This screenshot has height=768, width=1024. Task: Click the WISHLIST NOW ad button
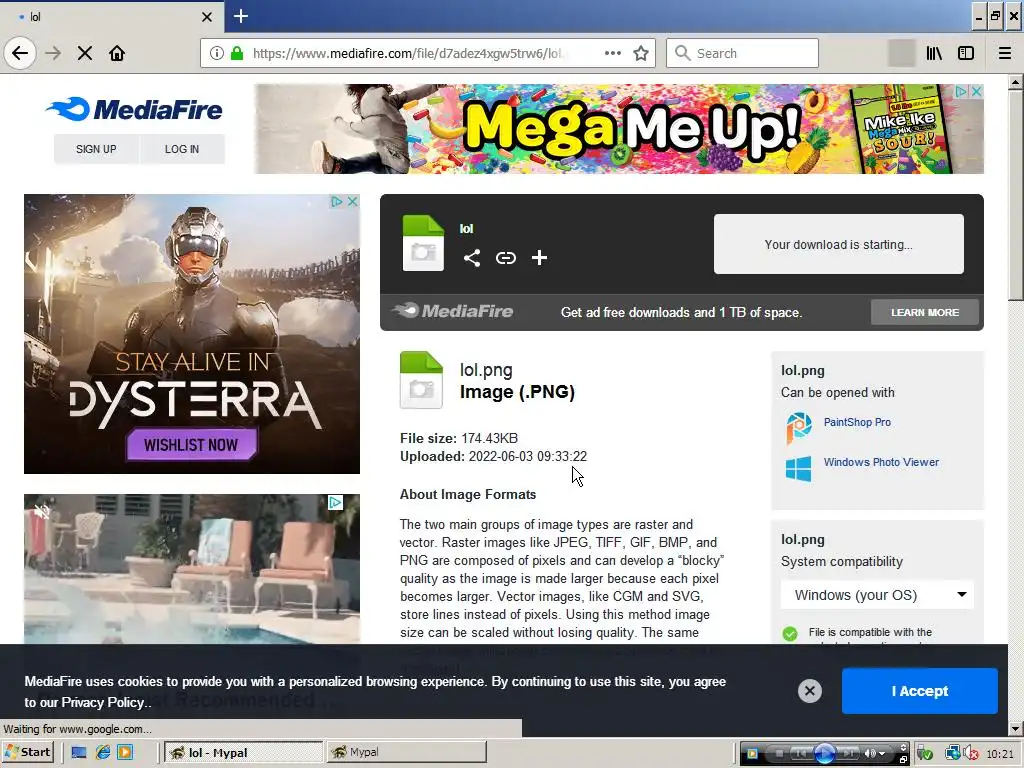coord(191,445)
